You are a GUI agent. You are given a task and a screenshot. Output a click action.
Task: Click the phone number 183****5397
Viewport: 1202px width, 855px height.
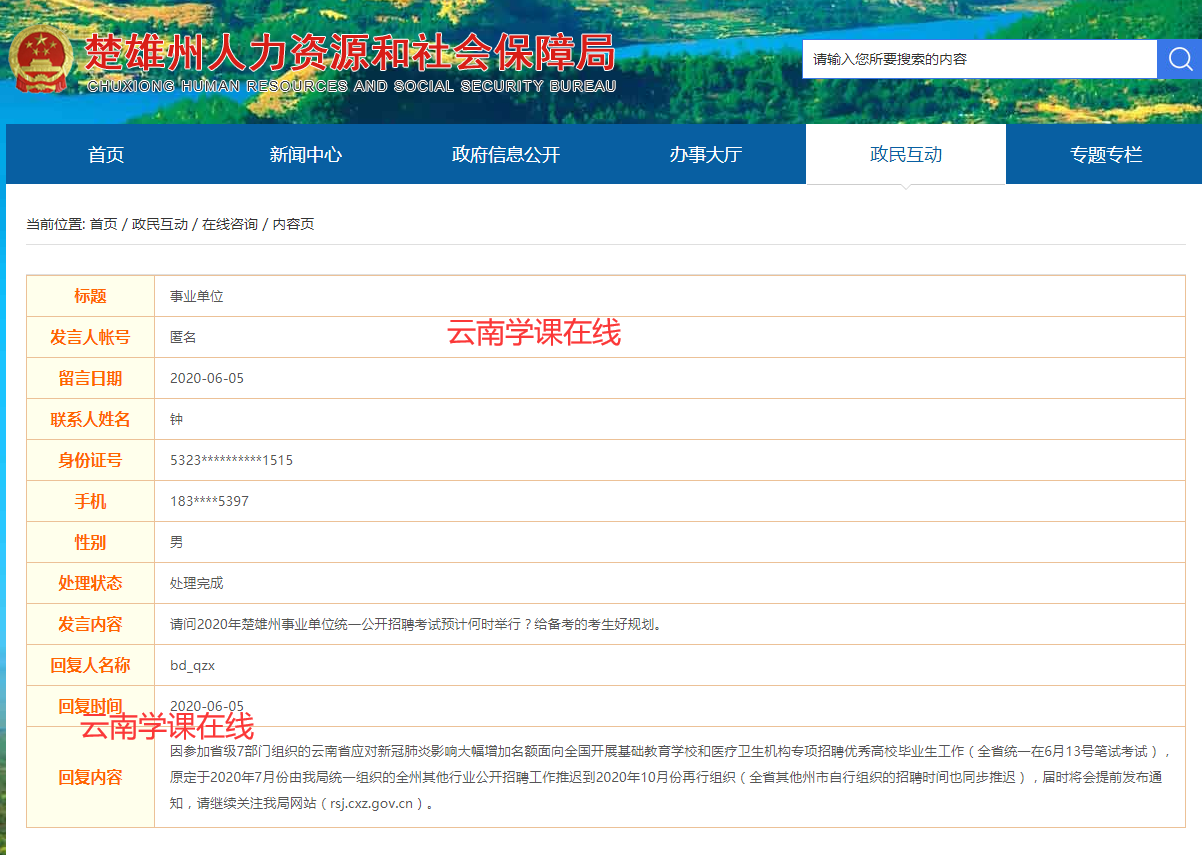(x=209, y=501)
